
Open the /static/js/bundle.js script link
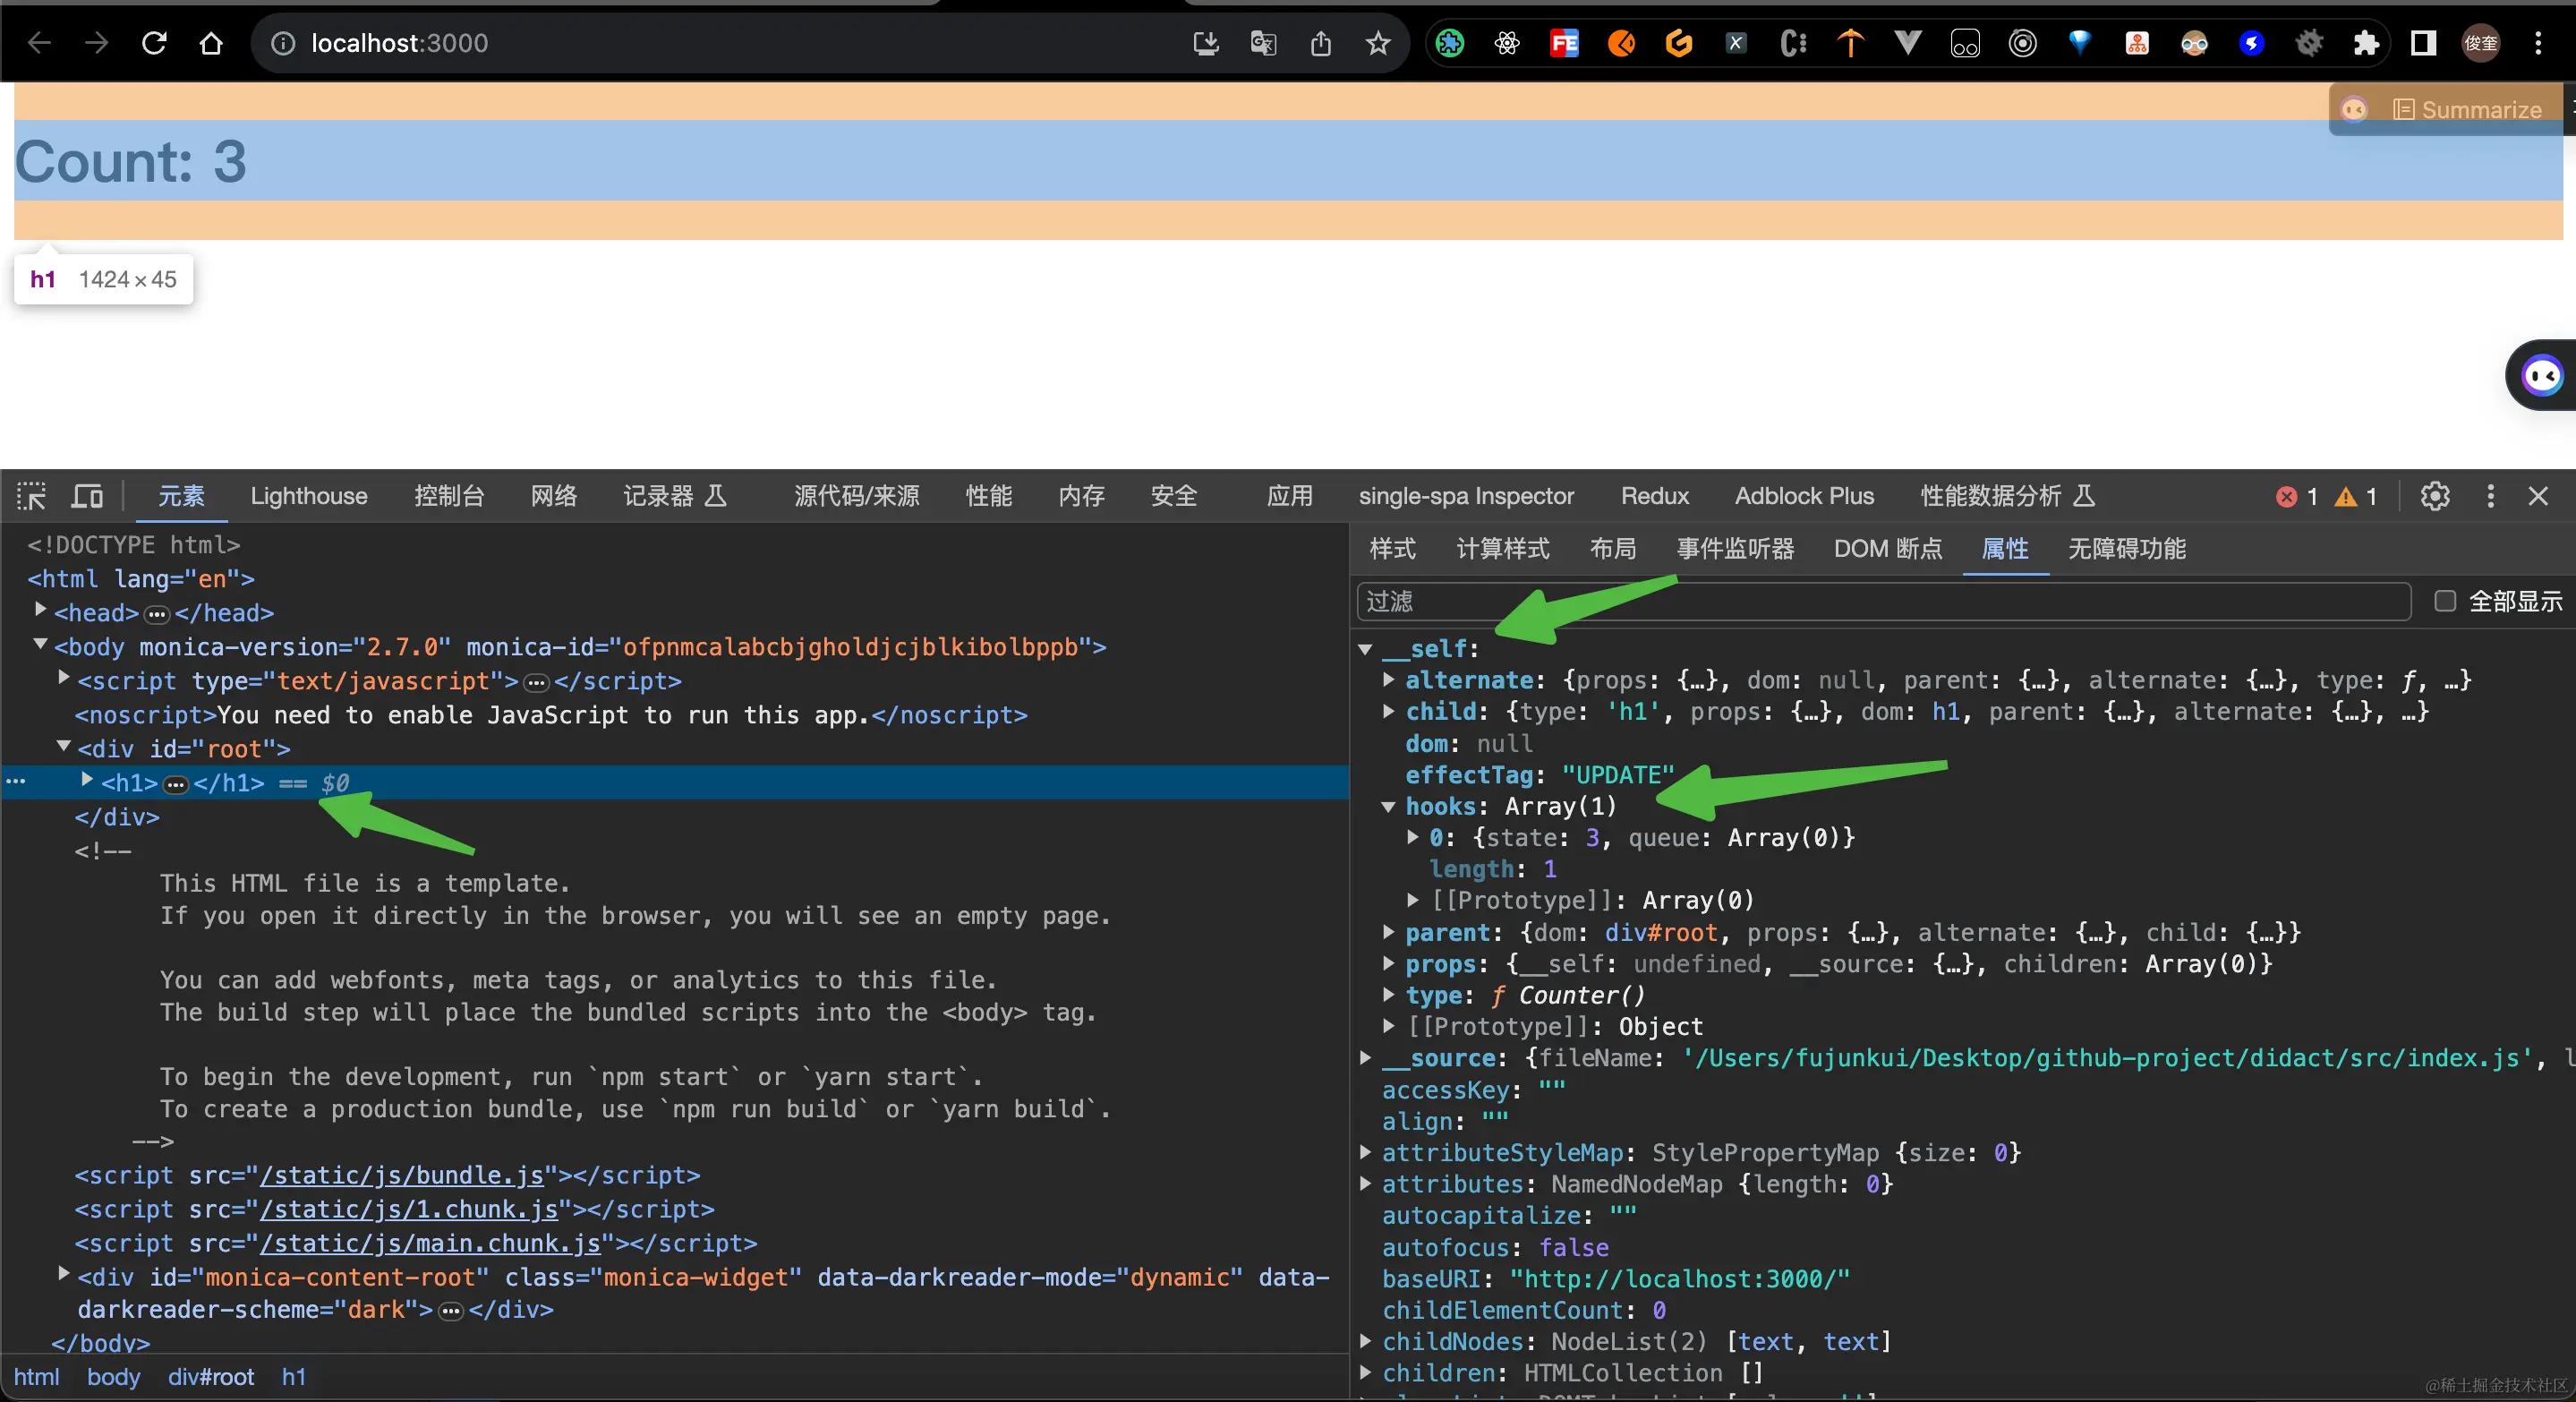pyautogui.click(x=402, y=1175)
